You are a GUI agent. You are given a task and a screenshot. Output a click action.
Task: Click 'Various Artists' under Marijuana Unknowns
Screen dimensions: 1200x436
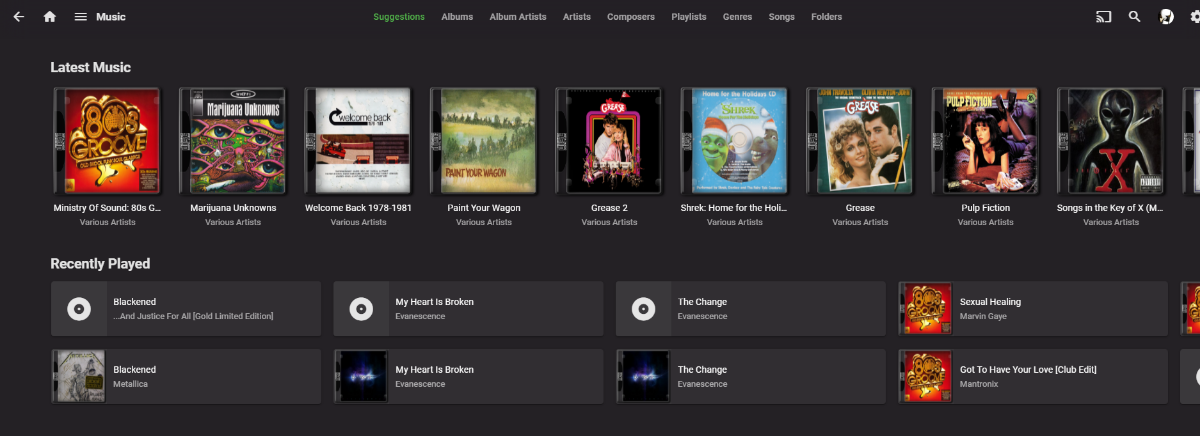(233, 222)
